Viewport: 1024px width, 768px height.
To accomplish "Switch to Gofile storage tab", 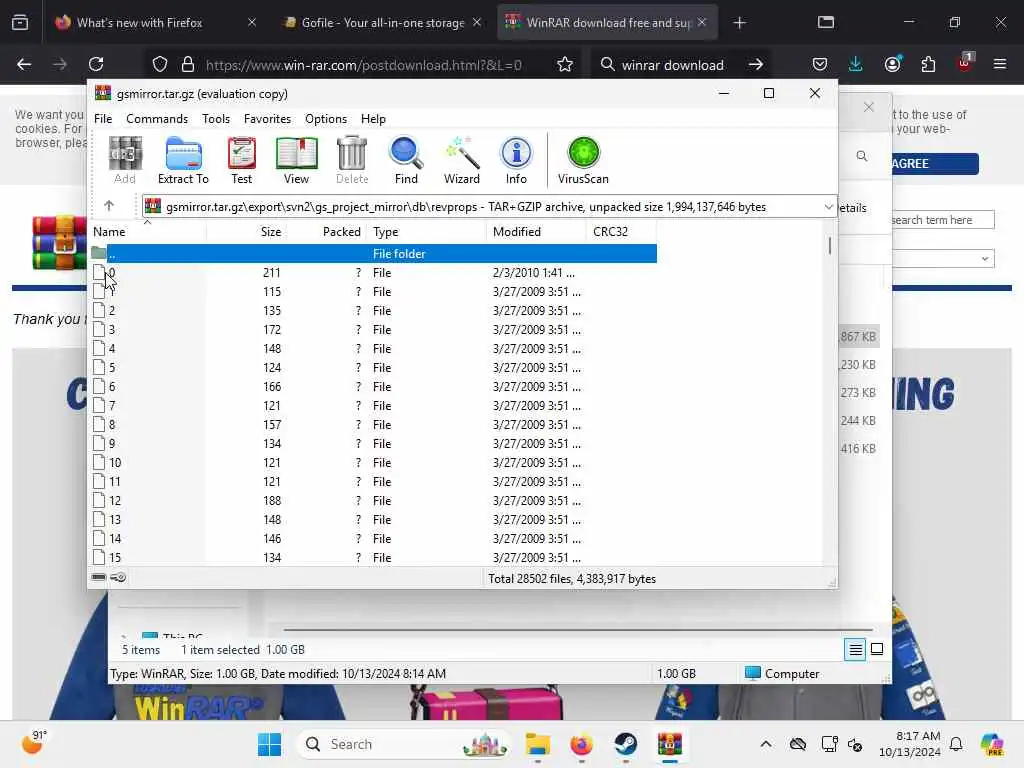I will 383,23.
